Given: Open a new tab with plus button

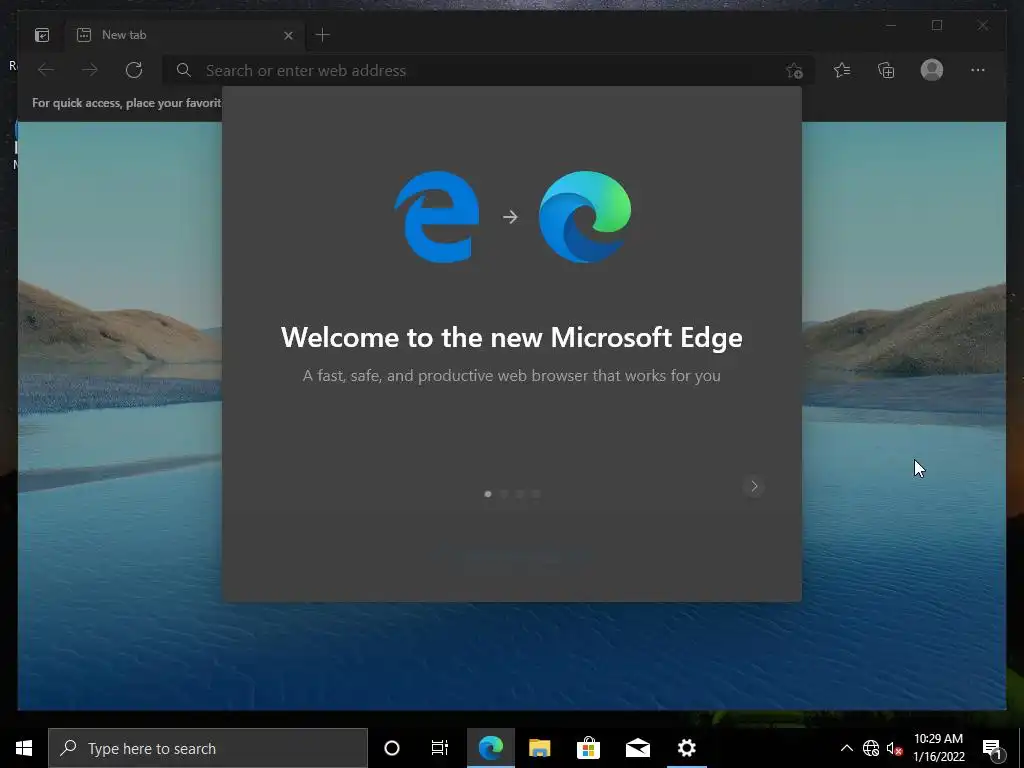Looking at the screenshot, I should [x=323, y=35].
